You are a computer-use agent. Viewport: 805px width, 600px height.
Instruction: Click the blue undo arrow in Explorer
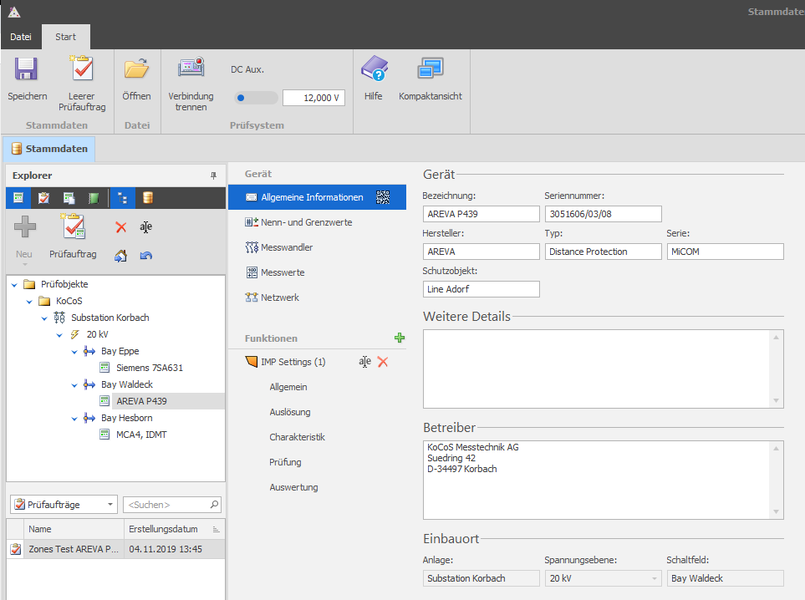(146, 256)
